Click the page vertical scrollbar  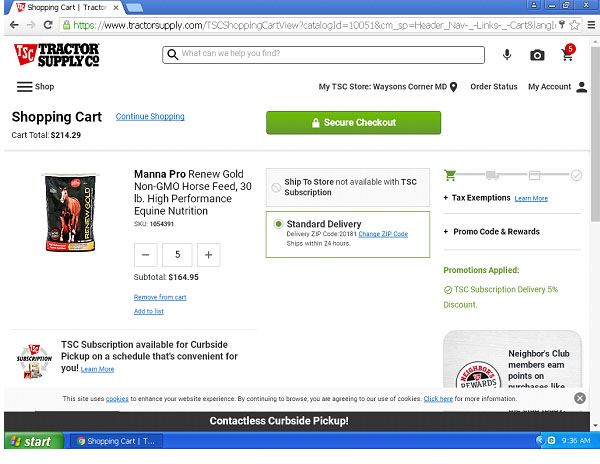click(595, 134)
